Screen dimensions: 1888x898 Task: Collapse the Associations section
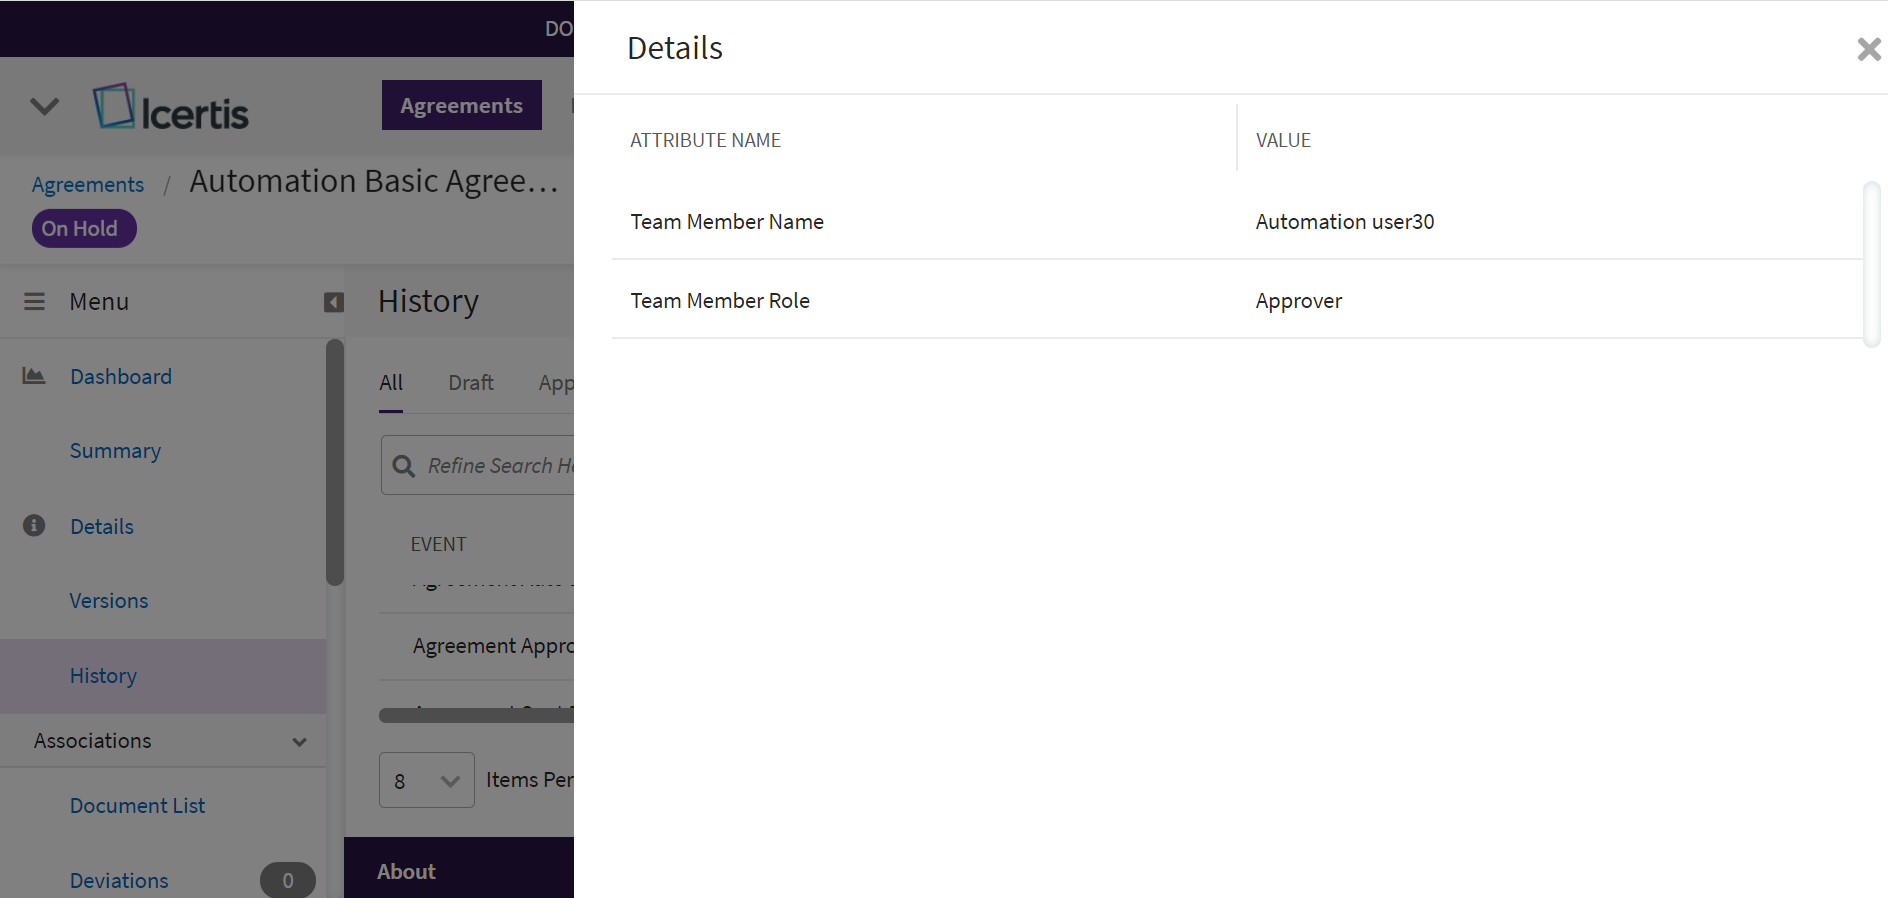click(x=299, y=742)
